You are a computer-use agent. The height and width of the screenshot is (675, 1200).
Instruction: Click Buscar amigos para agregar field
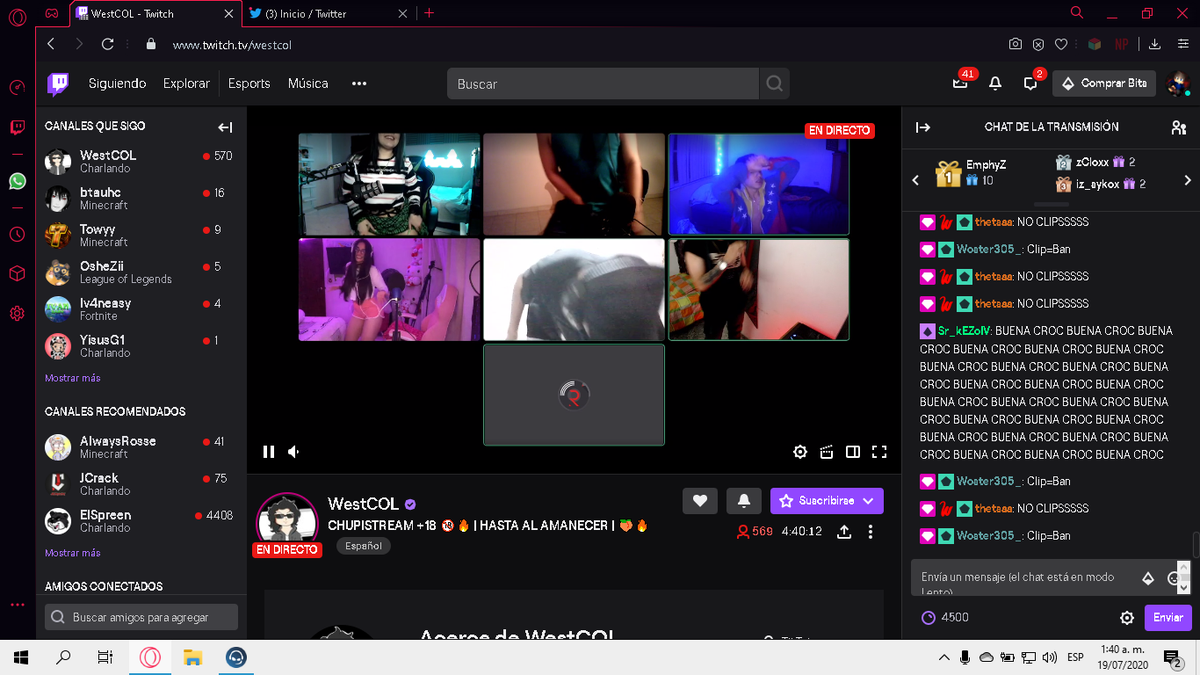[x=141, y=617]
